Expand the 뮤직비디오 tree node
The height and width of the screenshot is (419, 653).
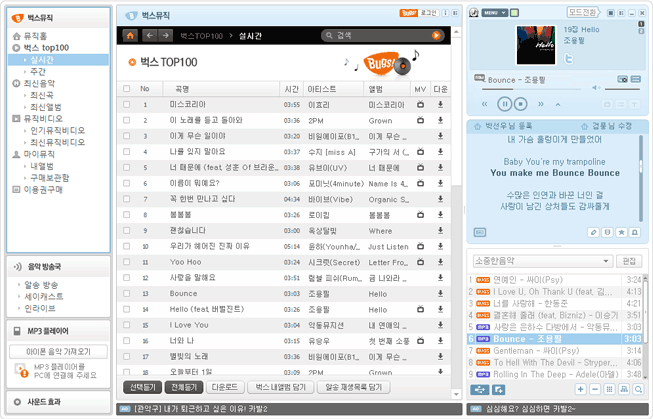[x=16, y=119]
